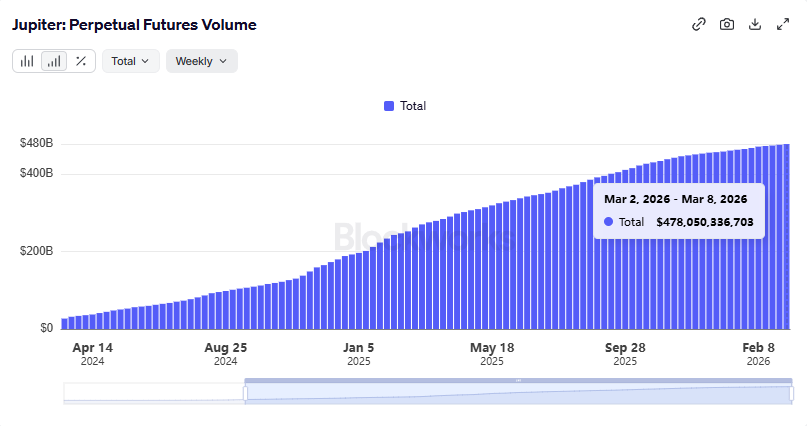Expand the chart to fullscreen
The width and height of the screenshot is (807, 426).
[783, 24]
